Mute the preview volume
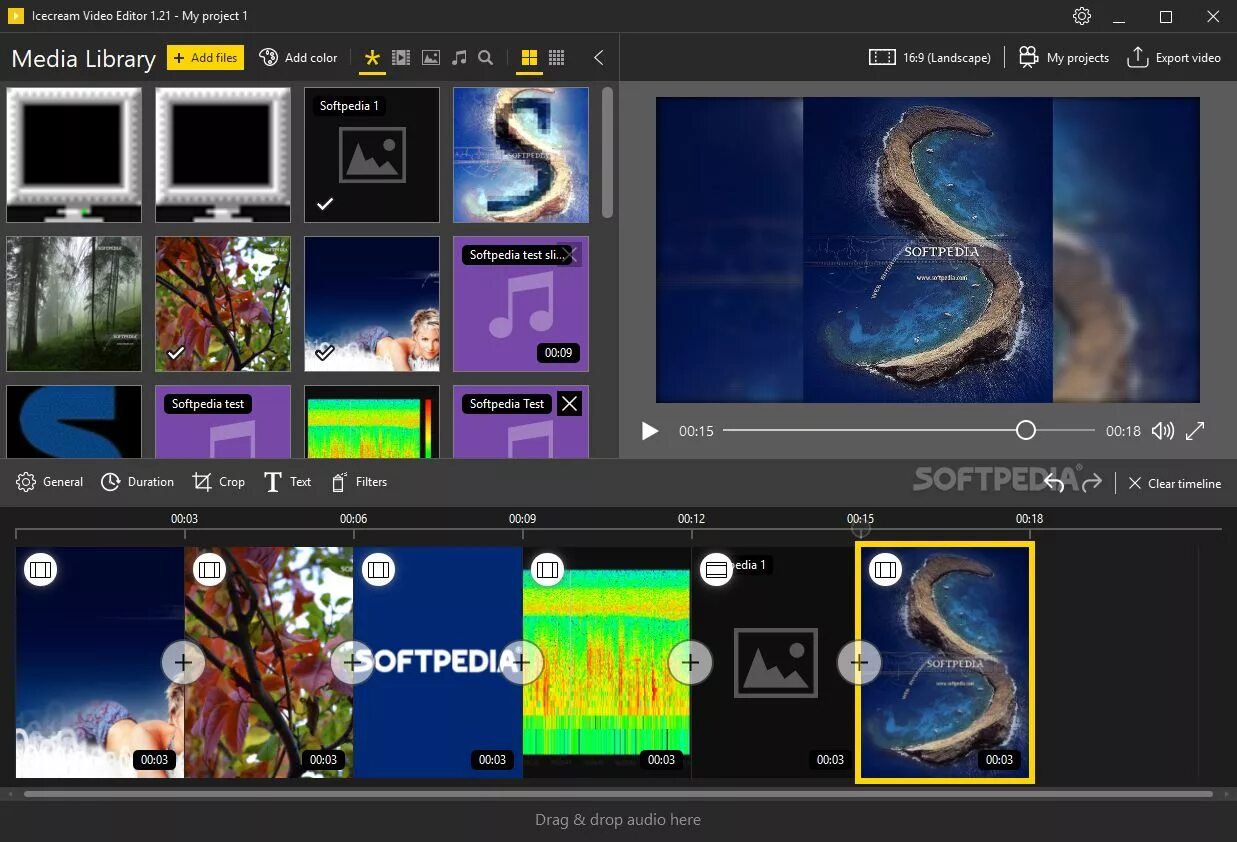1237x842 pixels. (x=1162, y=431)
